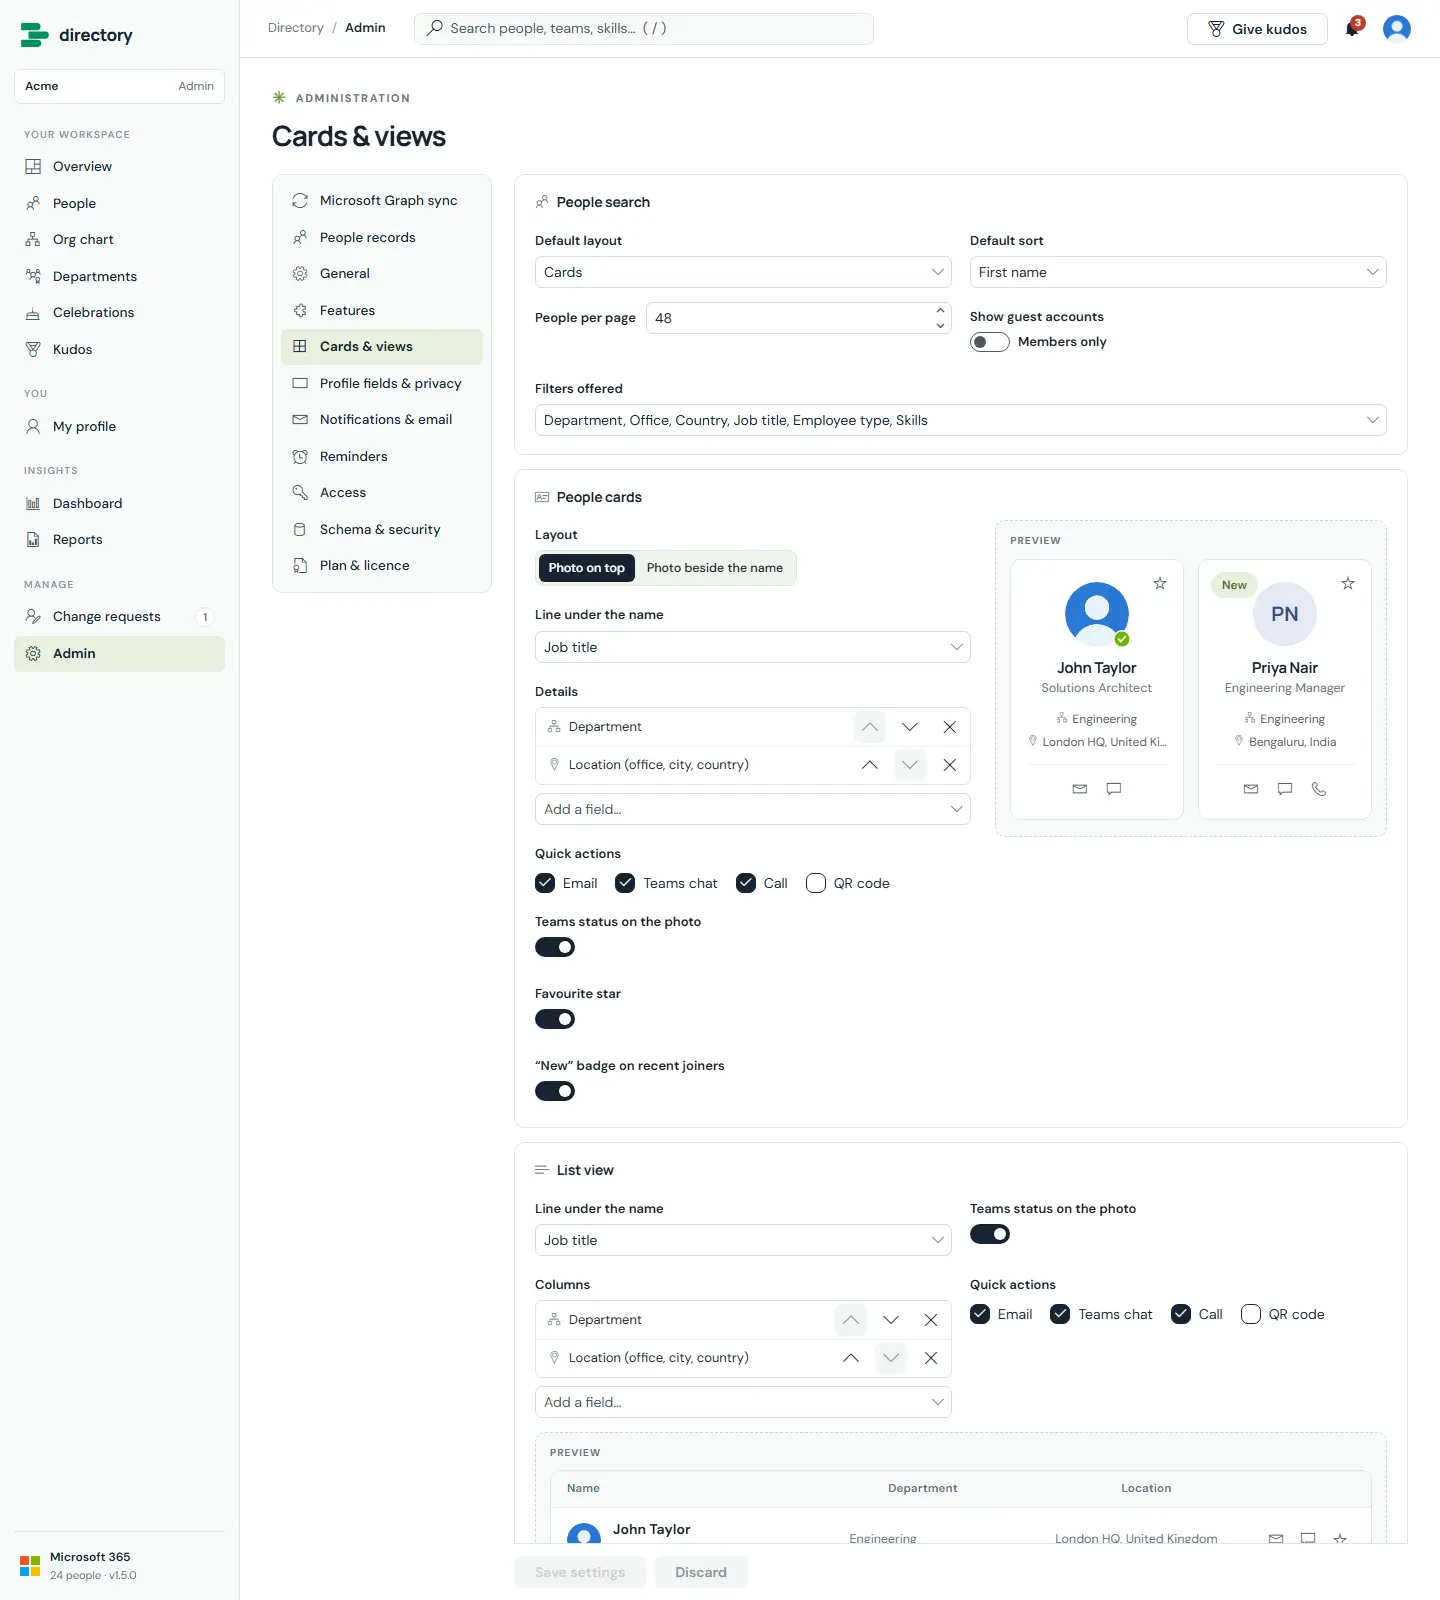Open the user avatar menu
Viewport: 1440px width, 1600px height.
[1397, 28]
